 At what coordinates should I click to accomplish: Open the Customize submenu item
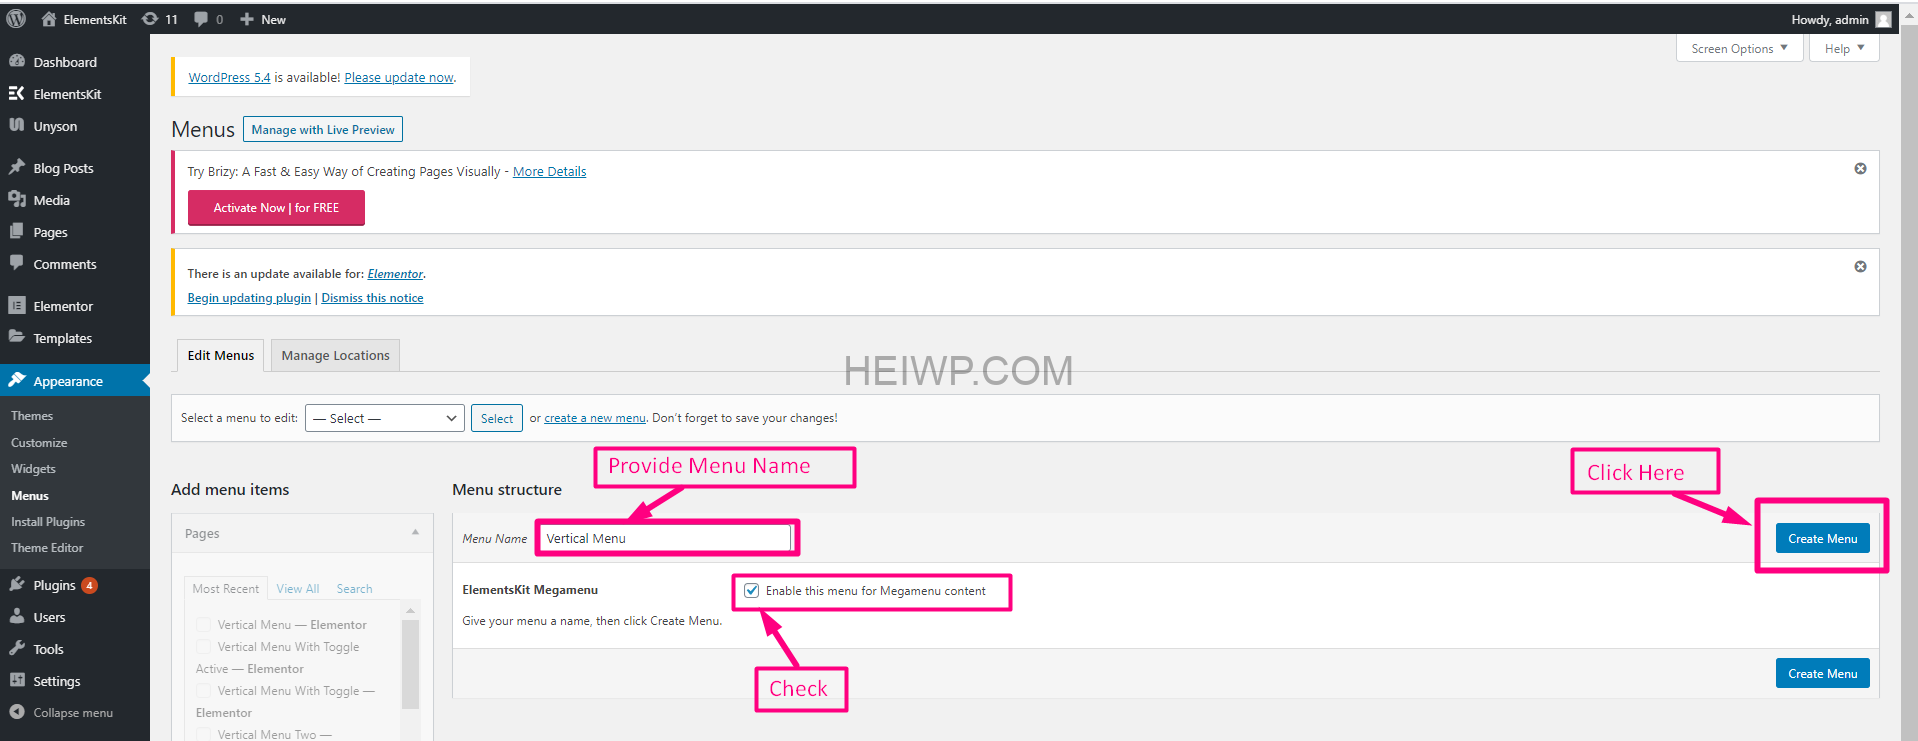[x=39, y=442]
